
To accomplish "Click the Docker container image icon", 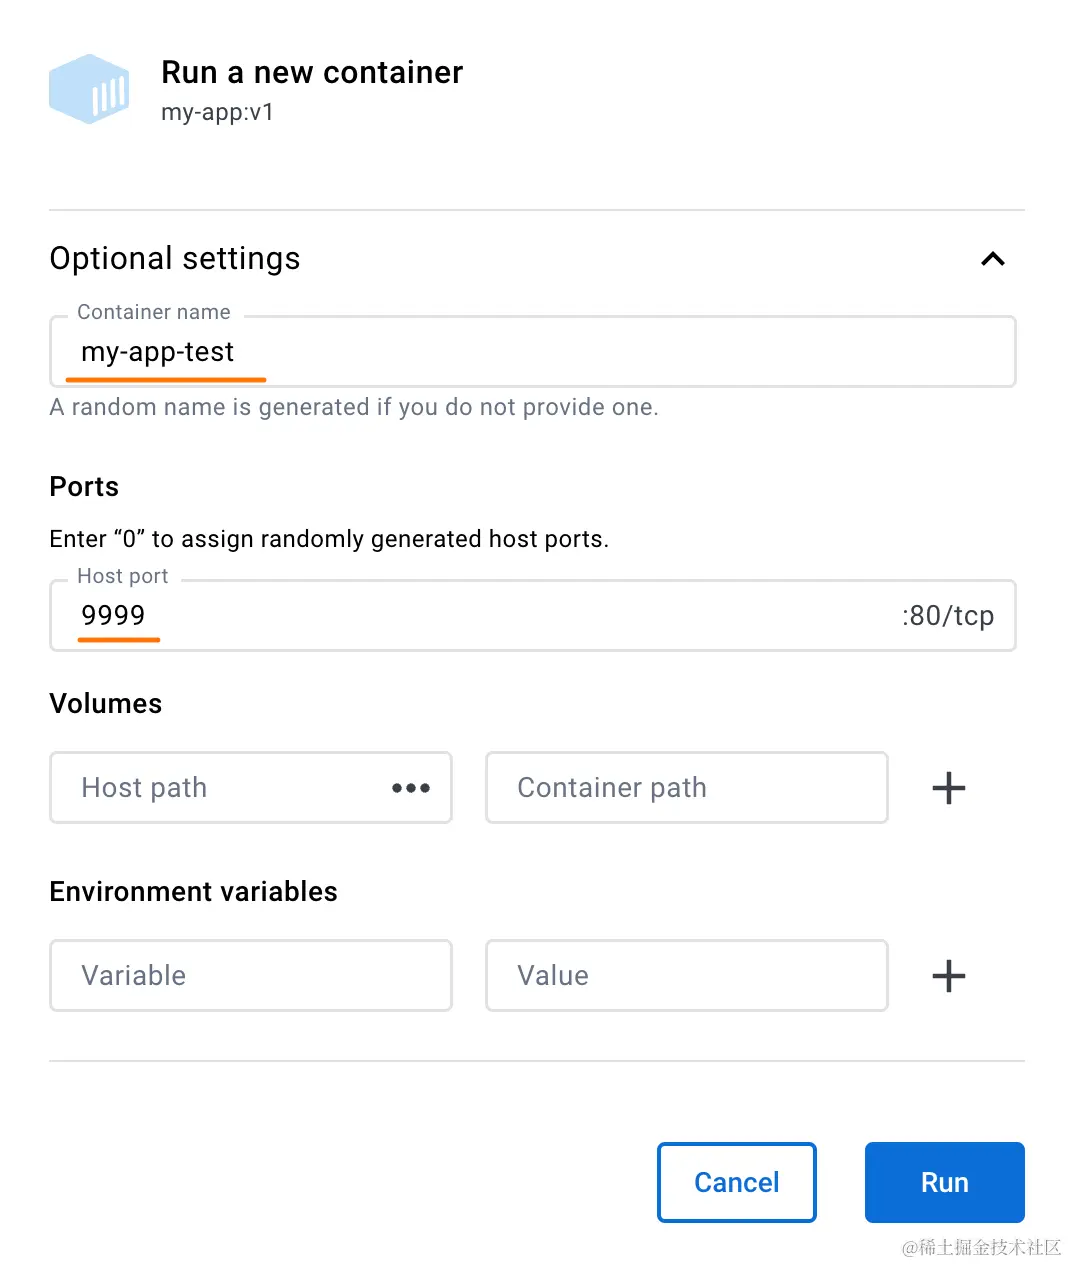I will (x=89, y=89).
